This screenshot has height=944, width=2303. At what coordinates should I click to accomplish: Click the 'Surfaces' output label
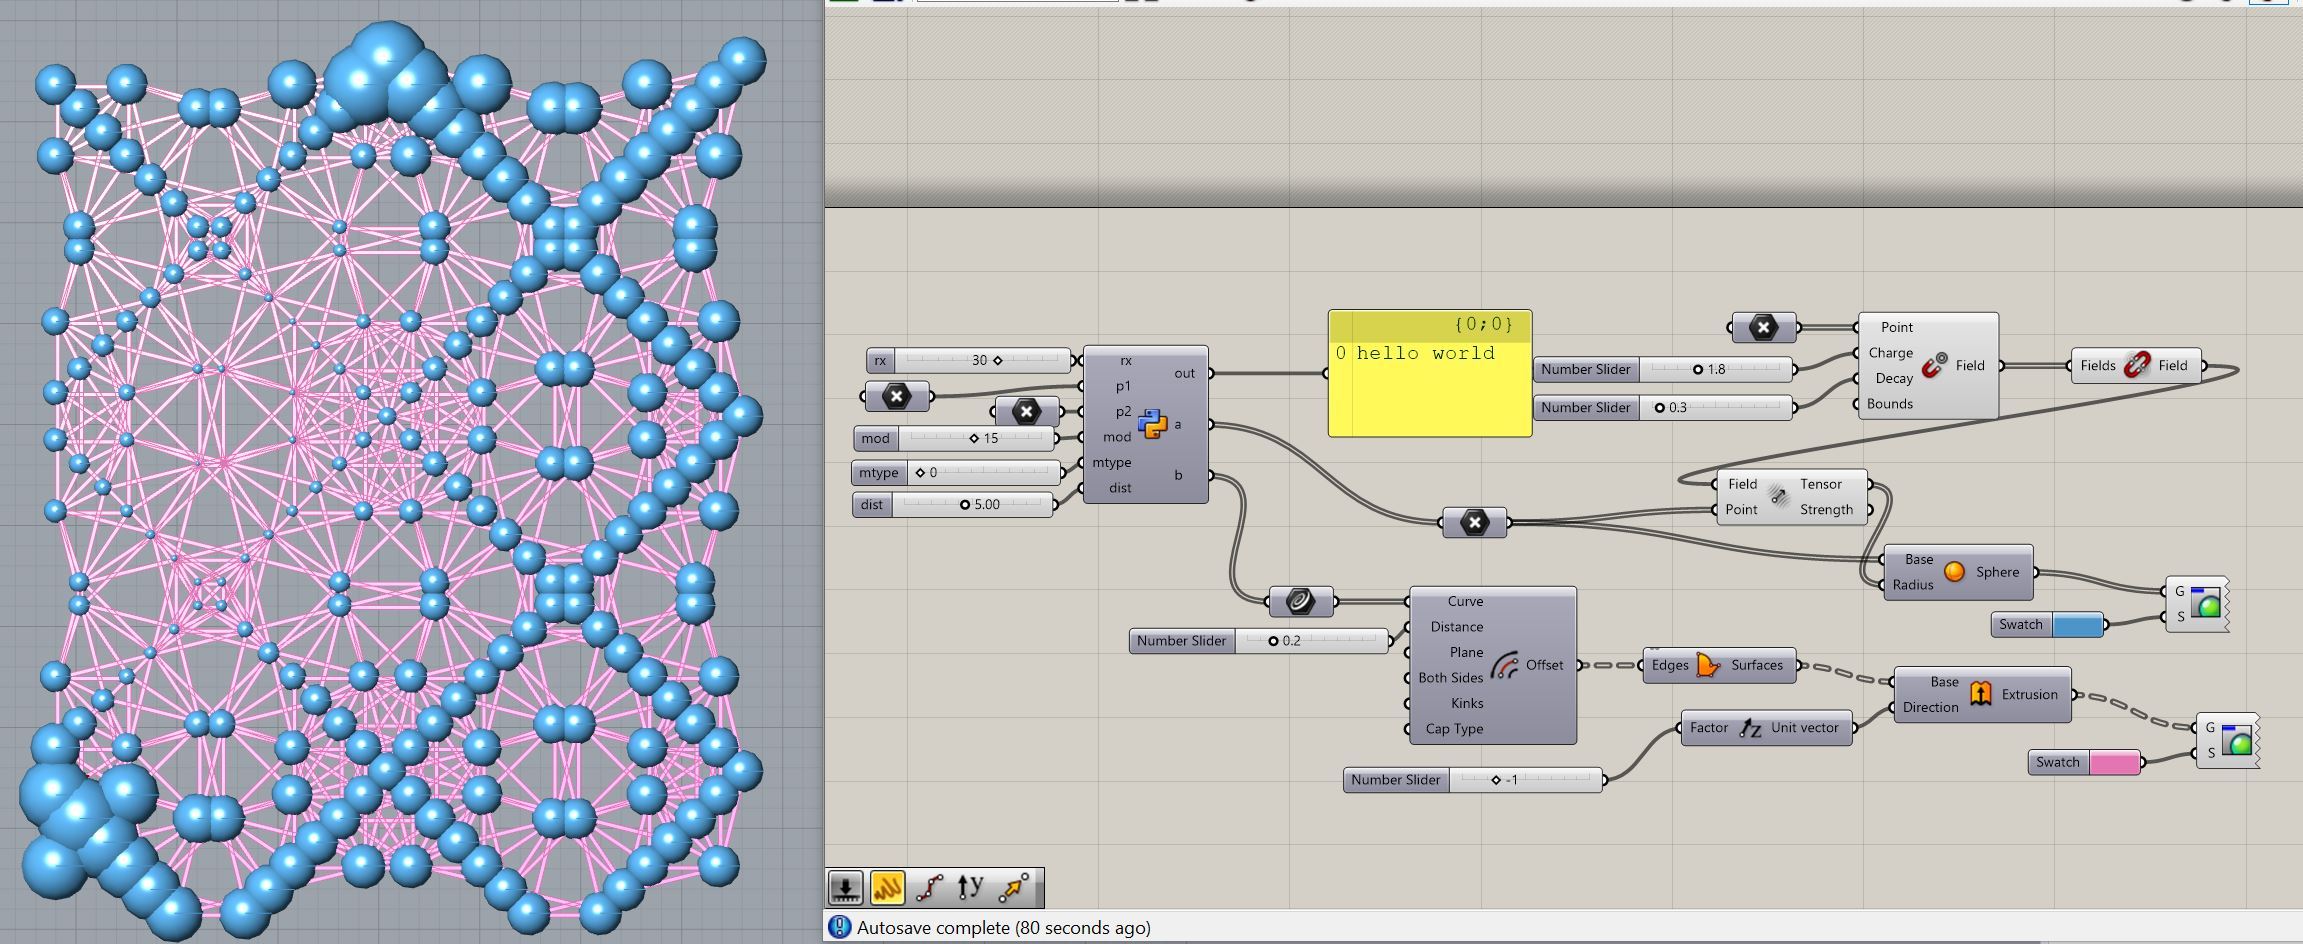(1757, 665)
